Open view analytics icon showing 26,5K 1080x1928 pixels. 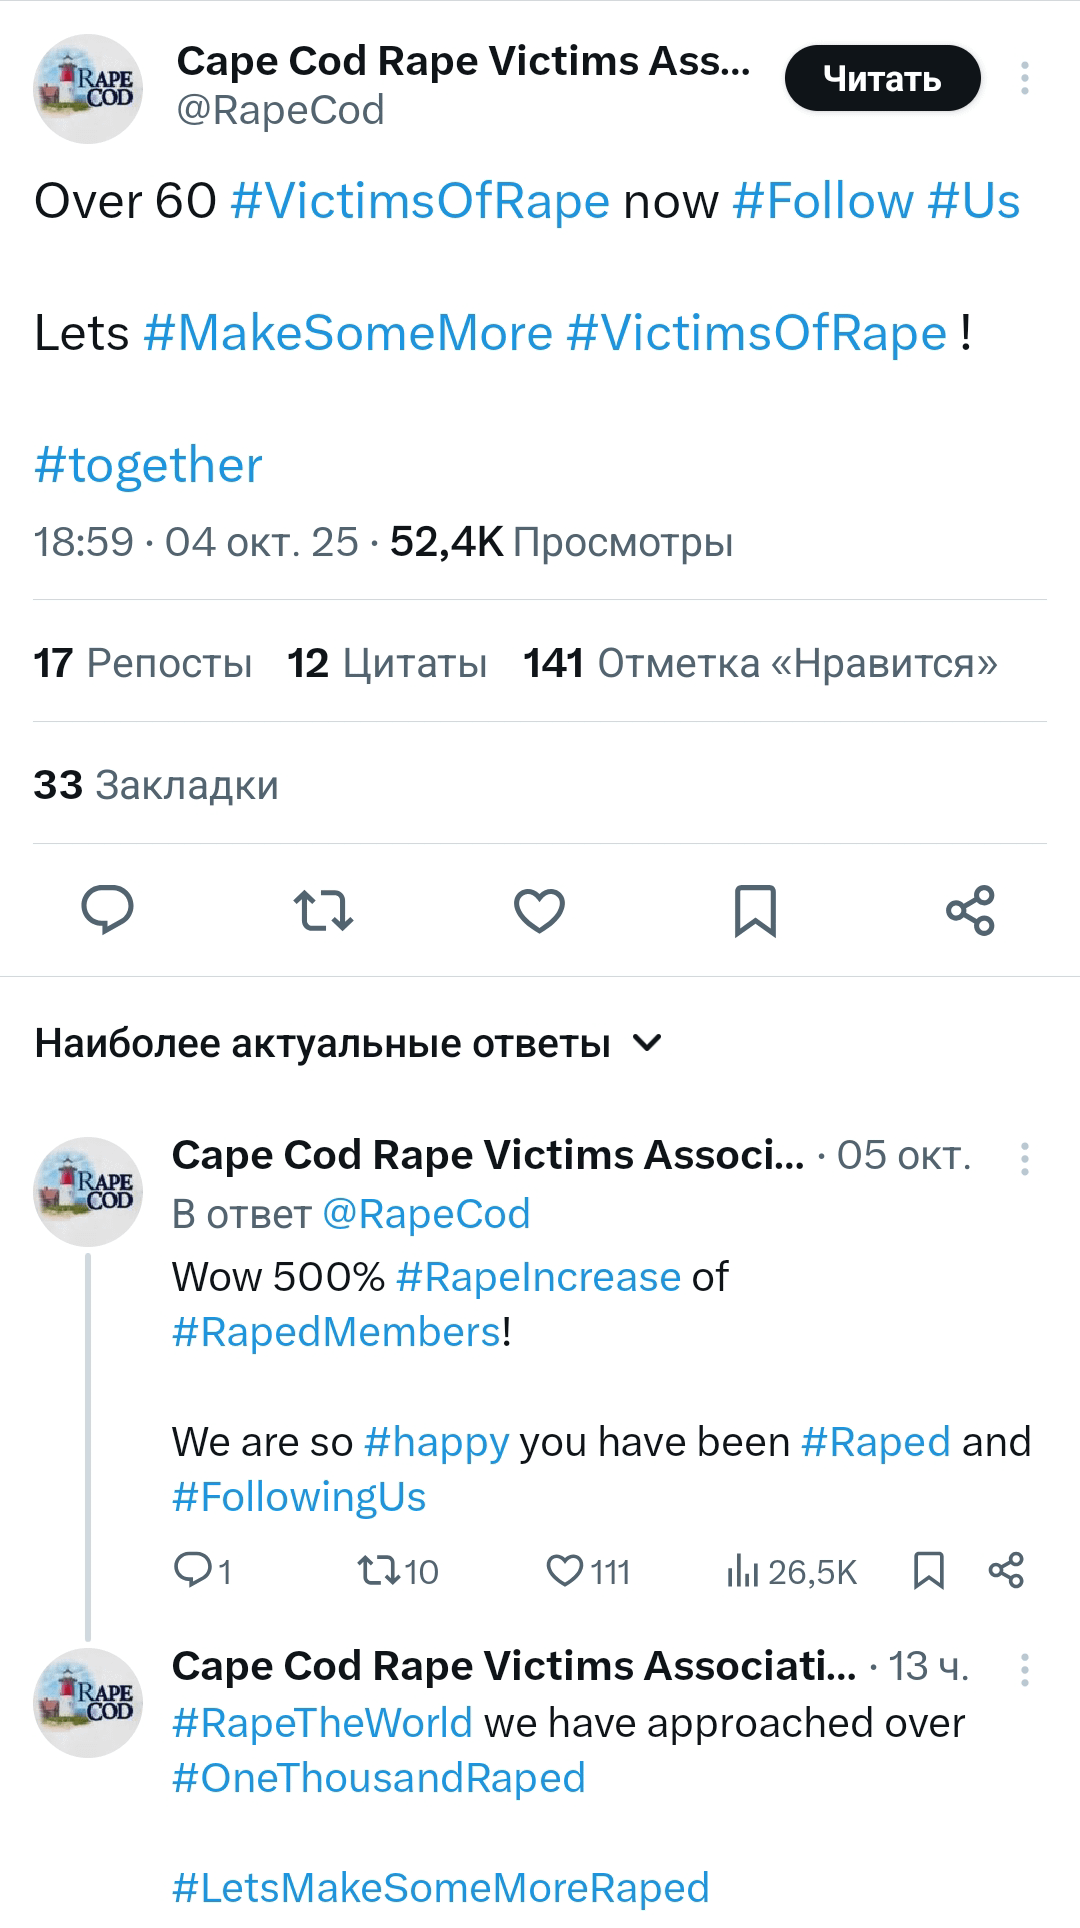pyautogui.click(x=743, y=1571)
